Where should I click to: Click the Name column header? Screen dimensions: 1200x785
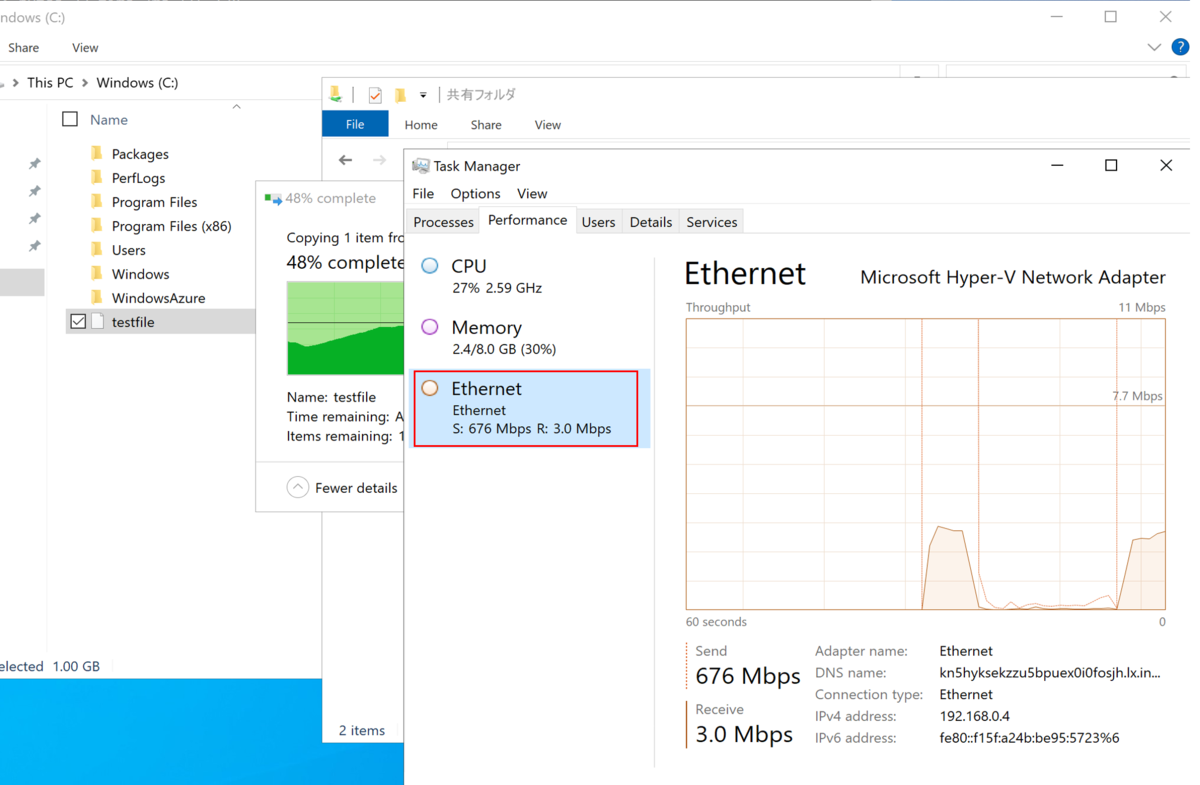[x=109, y=119]
